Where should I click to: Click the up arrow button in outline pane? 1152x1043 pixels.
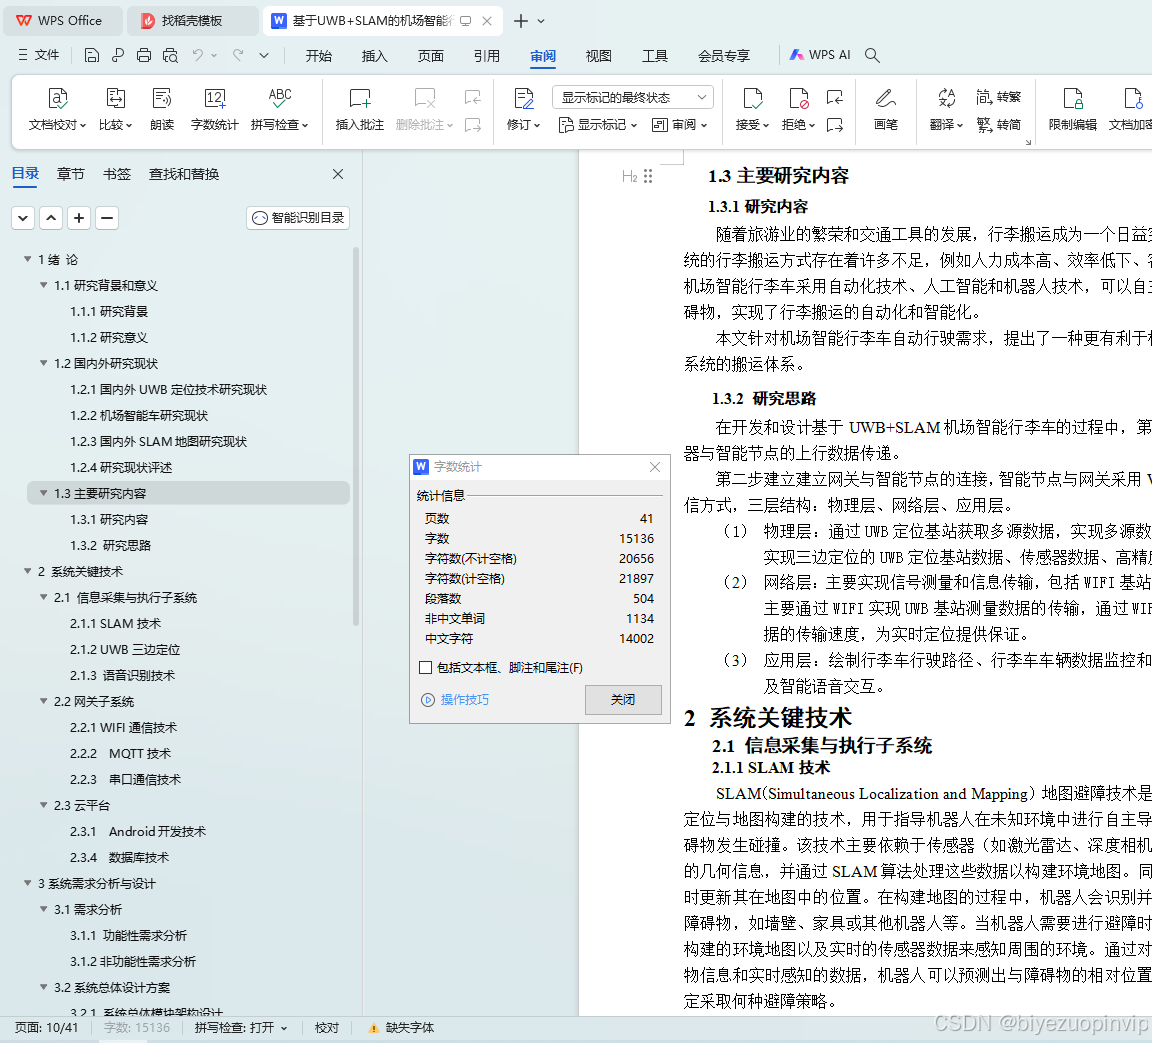[x=51, y=218]
